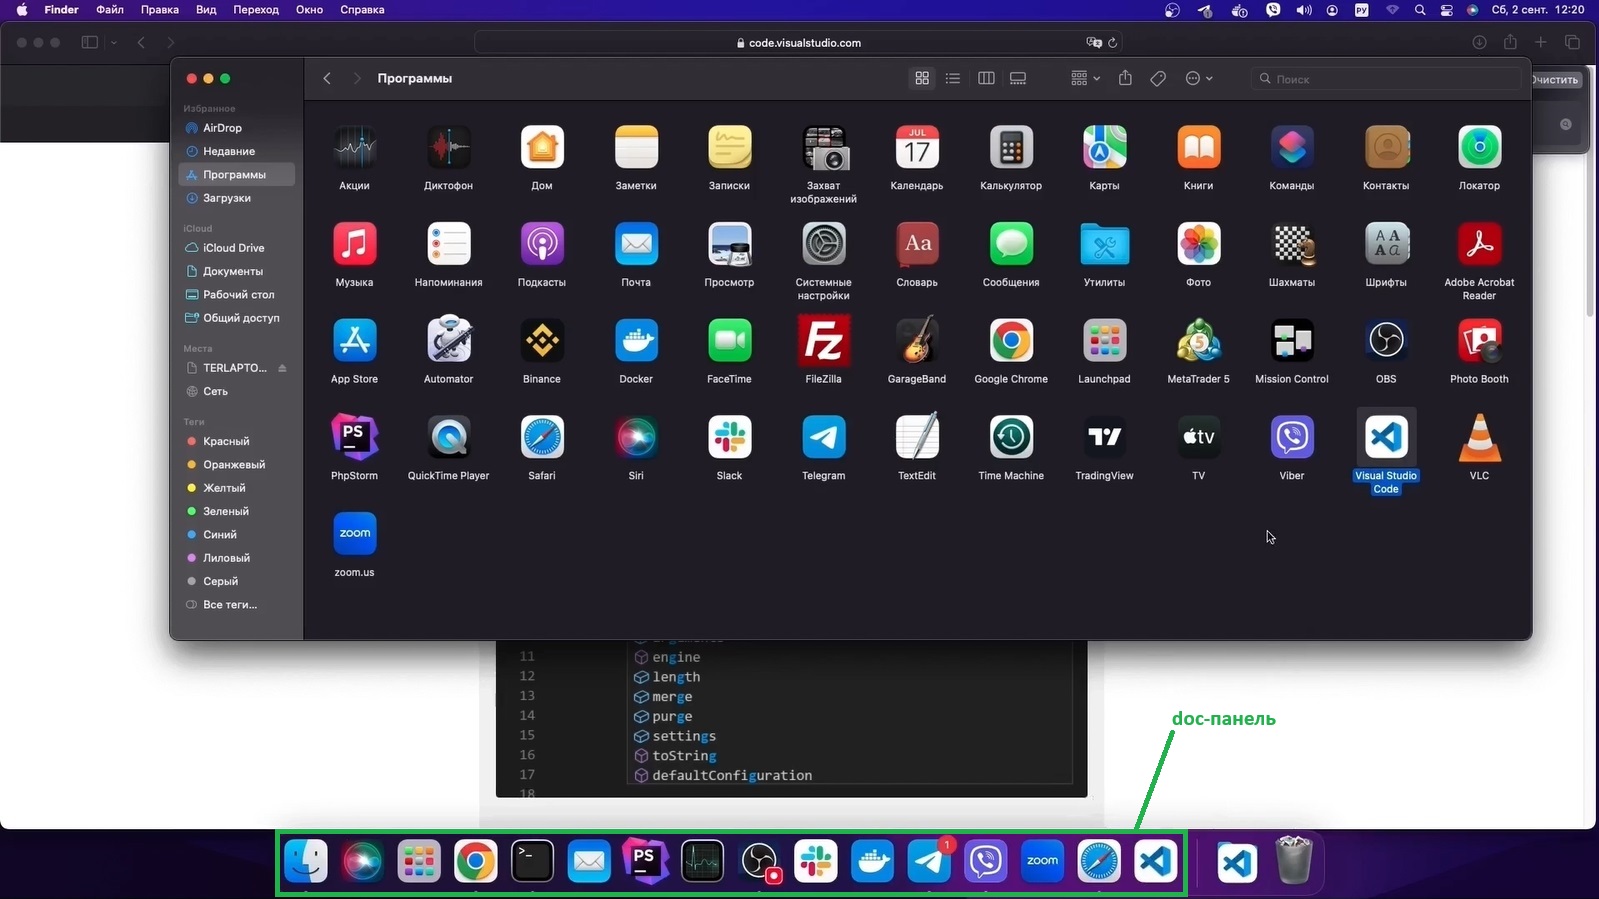
Task: Open the Переход menu
Action: coord(256,10)
